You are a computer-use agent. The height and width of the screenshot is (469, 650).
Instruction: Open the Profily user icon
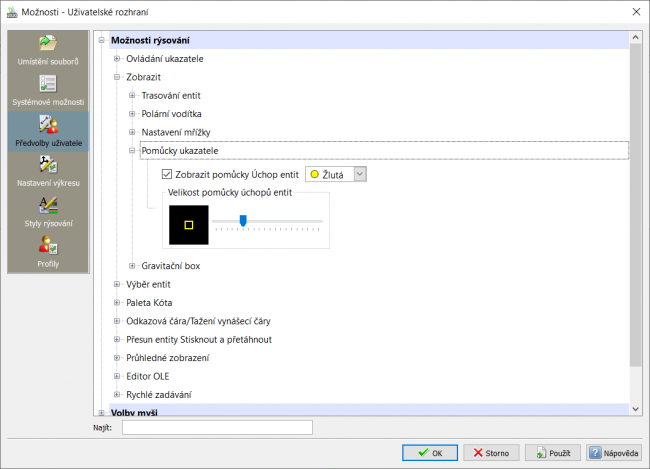(48, 245)
